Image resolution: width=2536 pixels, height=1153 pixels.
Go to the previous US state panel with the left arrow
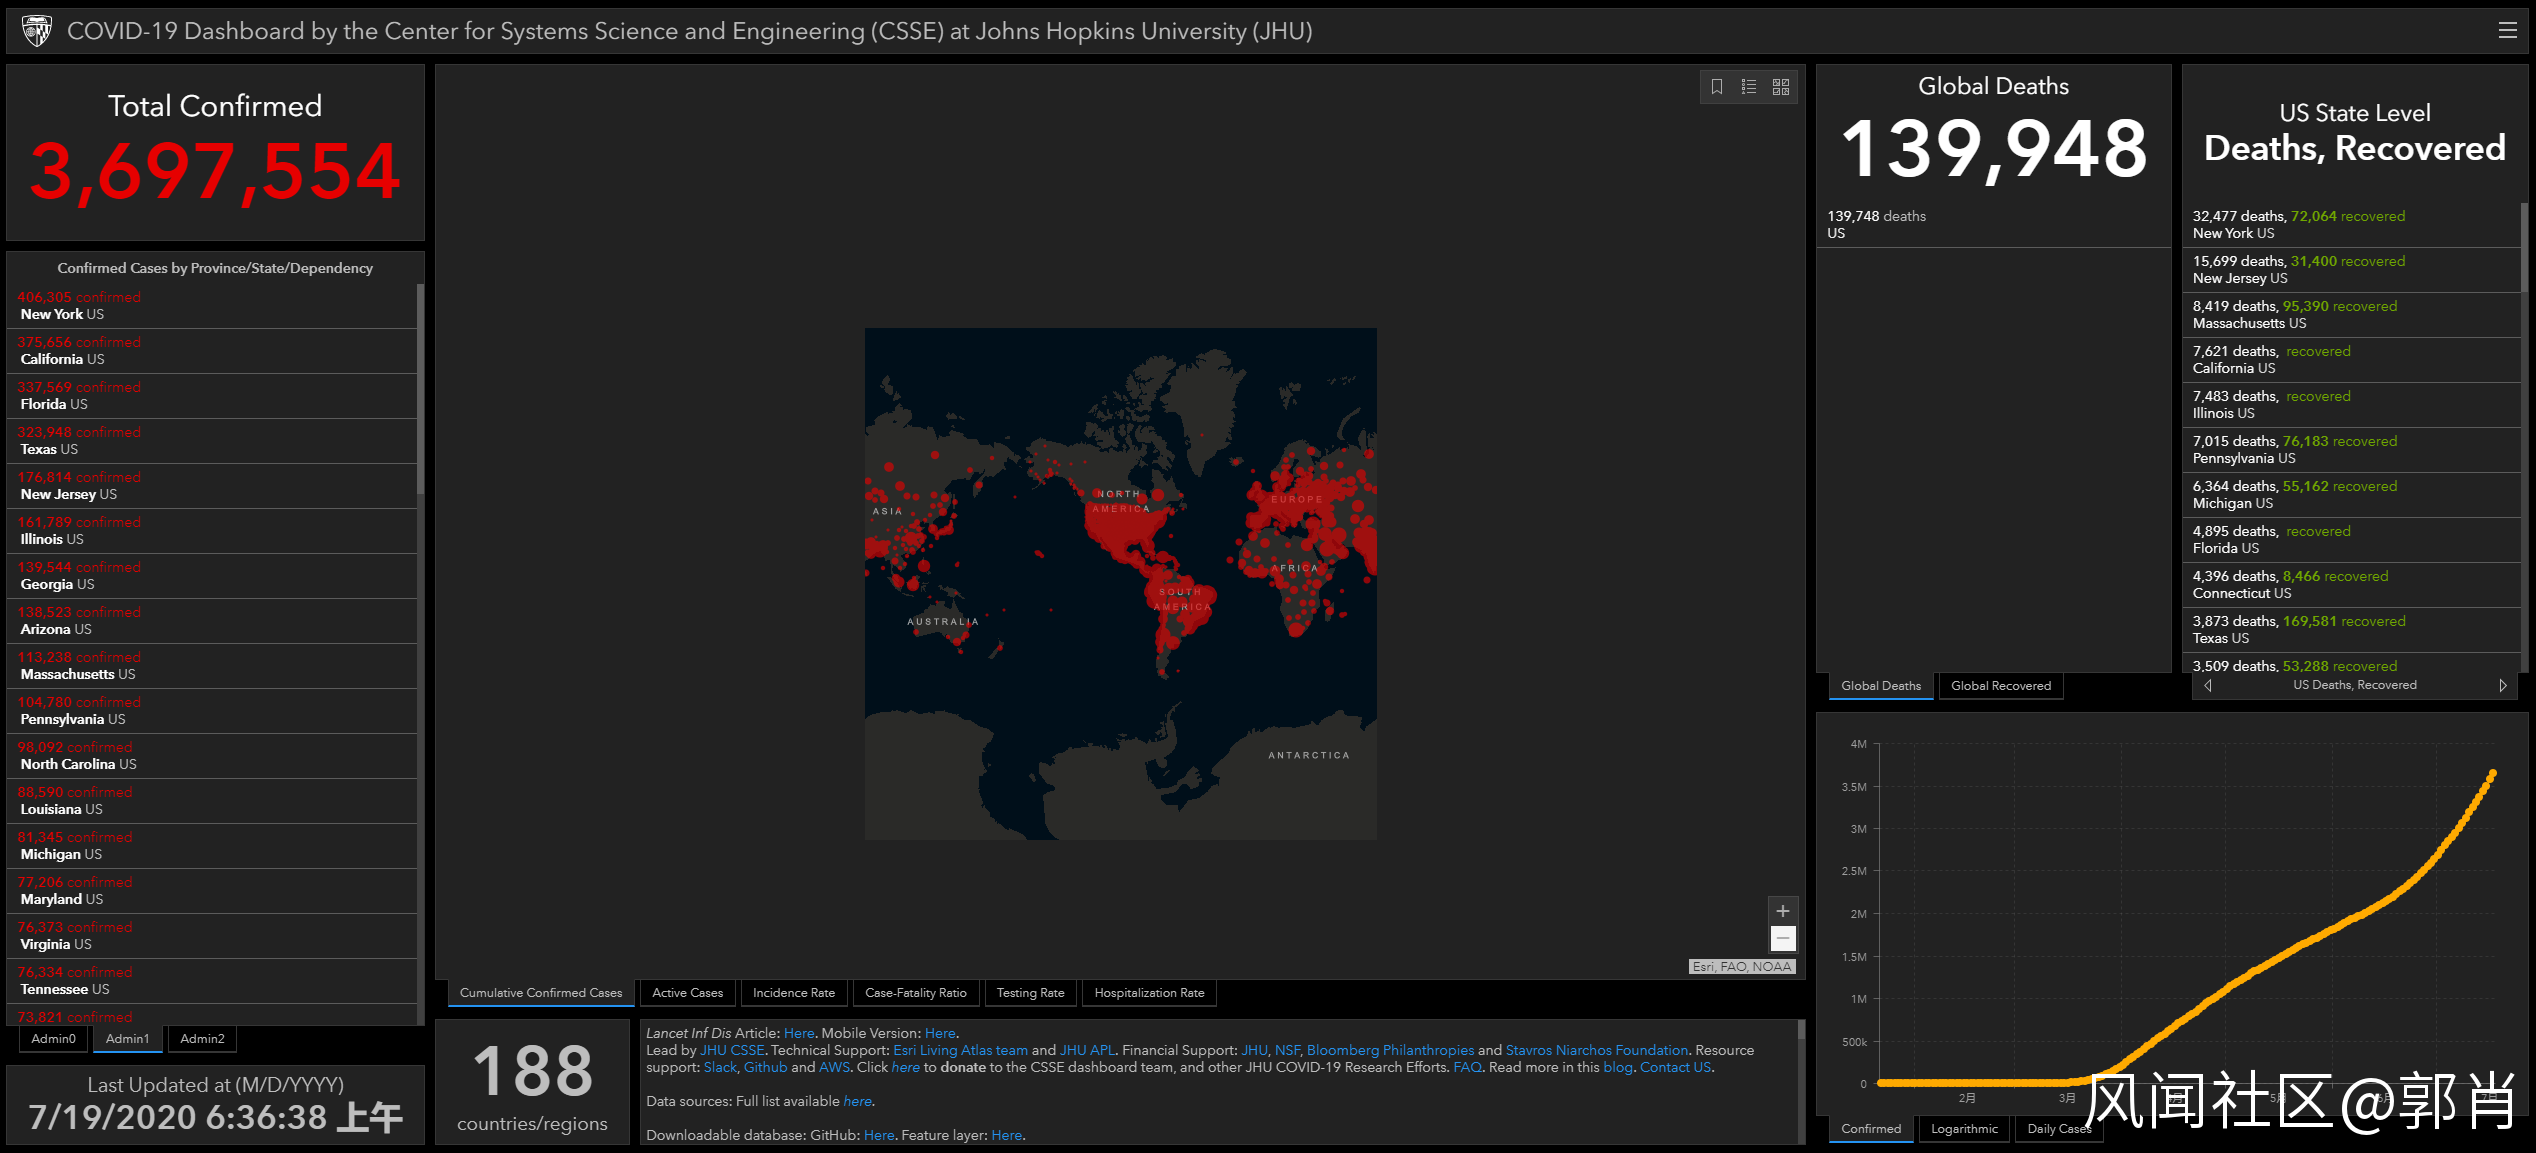coord(2208,685)
